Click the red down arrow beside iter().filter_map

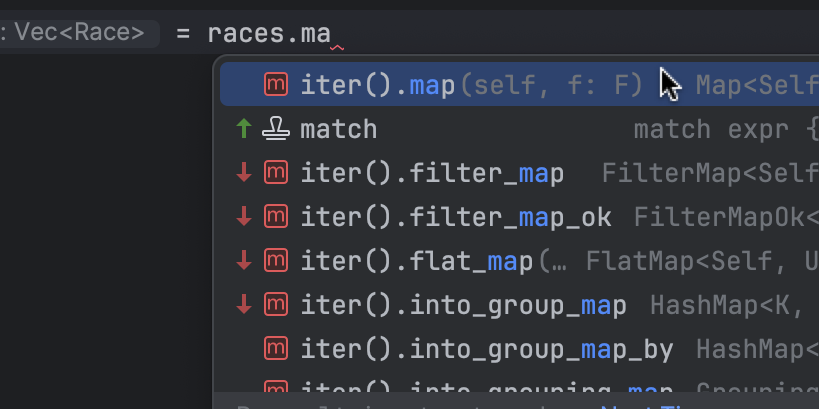243,173
